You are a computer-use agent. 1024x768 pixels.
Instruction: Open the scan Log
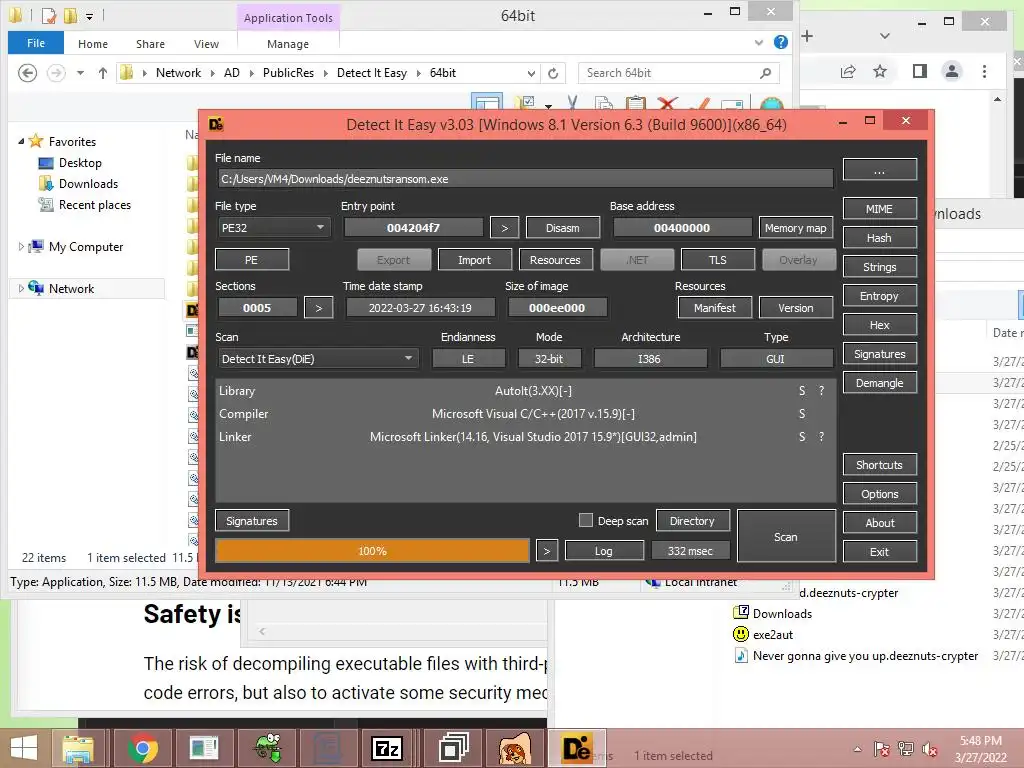(x=604, y=551)
